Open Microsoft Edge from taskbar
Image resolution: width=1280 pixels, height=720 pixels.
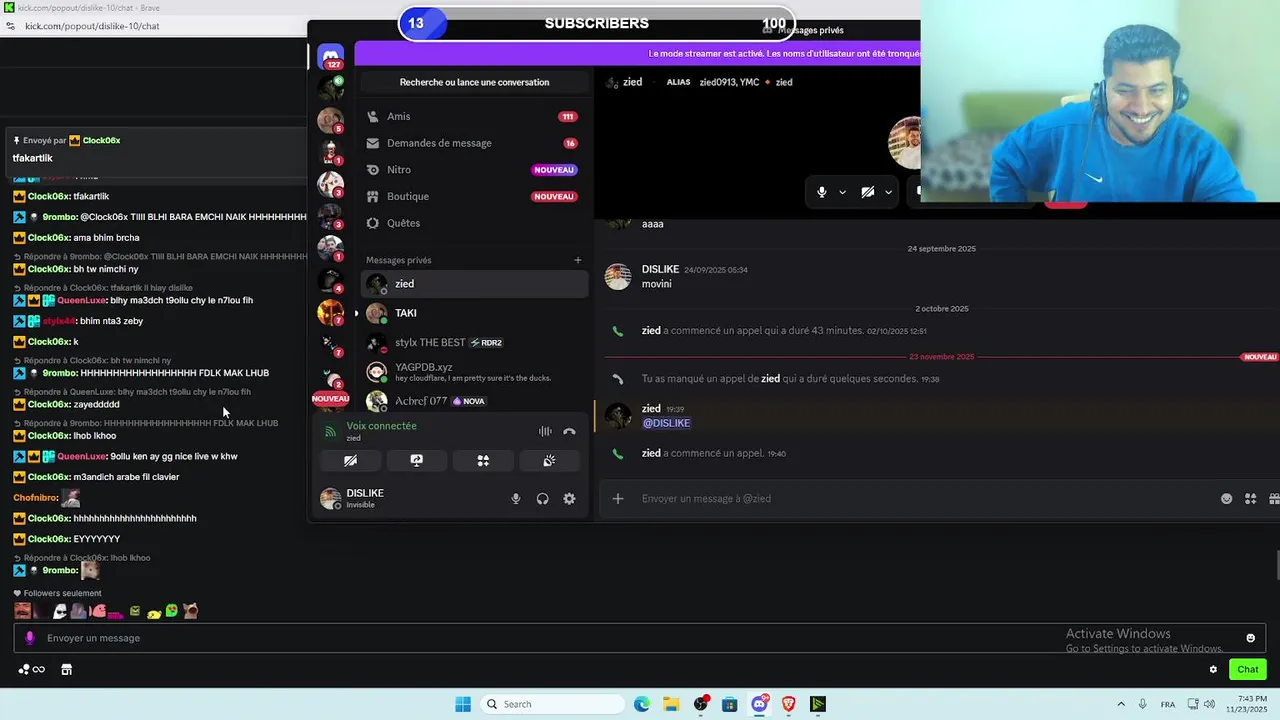(642, 704)
